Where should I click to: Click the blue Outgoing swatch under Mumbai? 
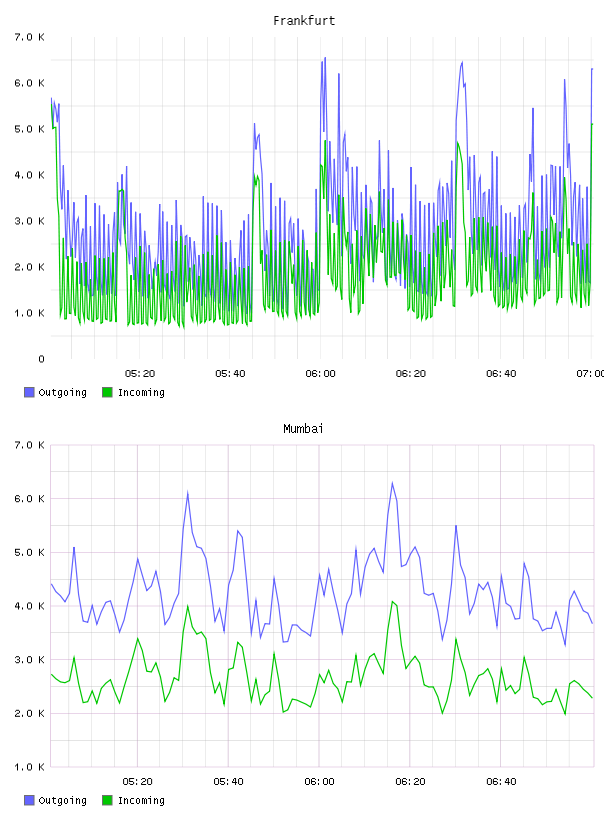29,800
